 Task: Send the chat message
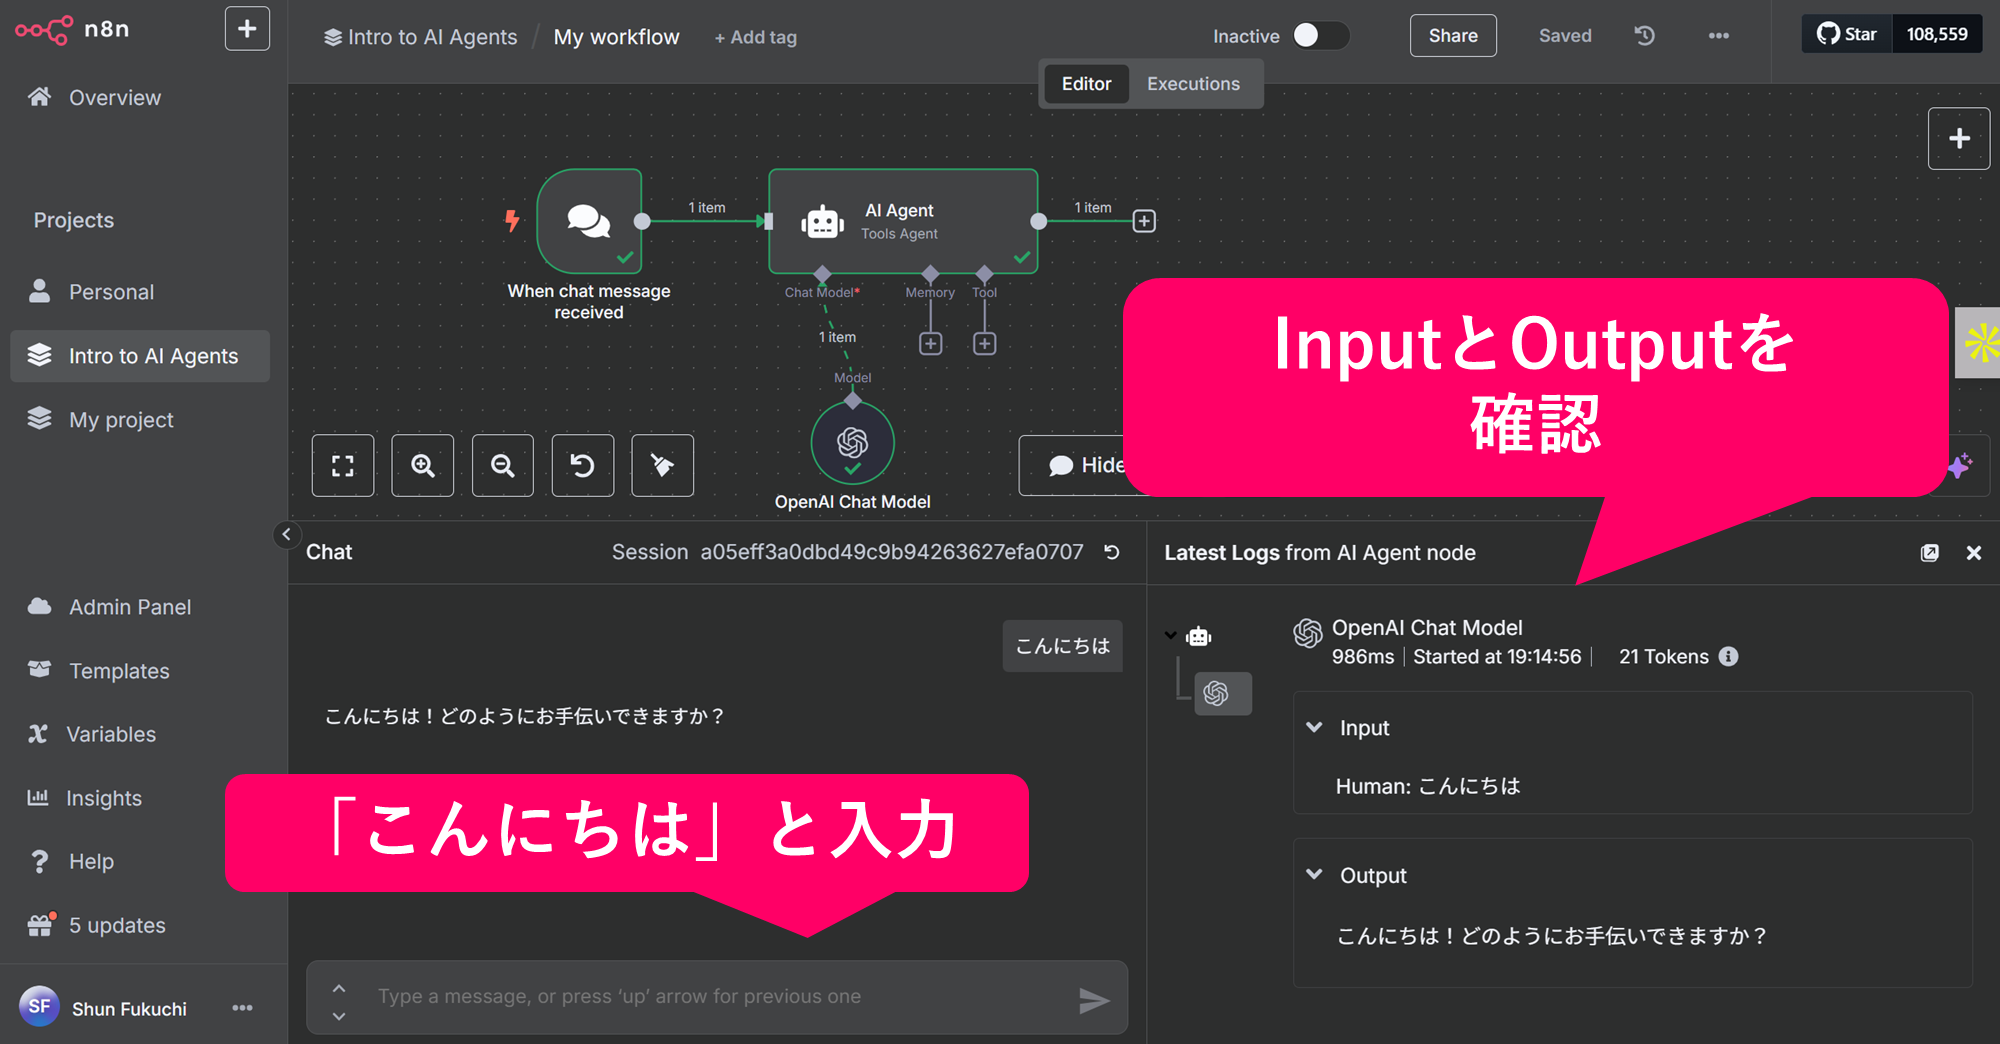(1094, 1000)
